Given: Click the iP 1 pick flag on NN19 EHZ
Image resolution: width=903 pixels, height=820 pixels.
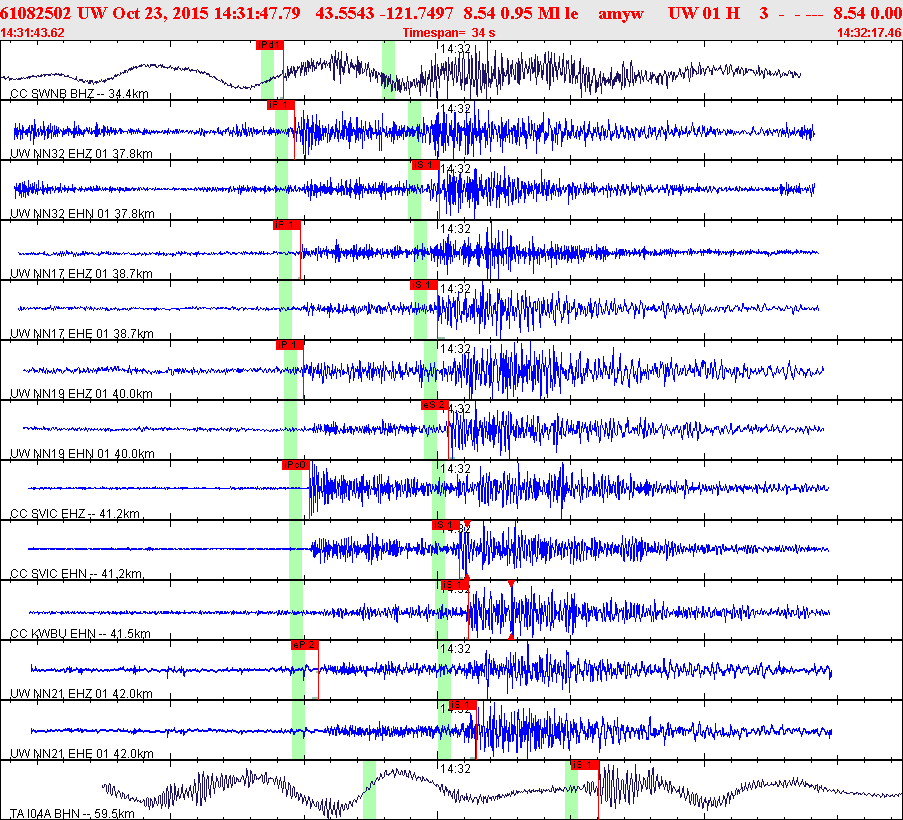Looking at the screenshot, I should click(x=289, y=345).
